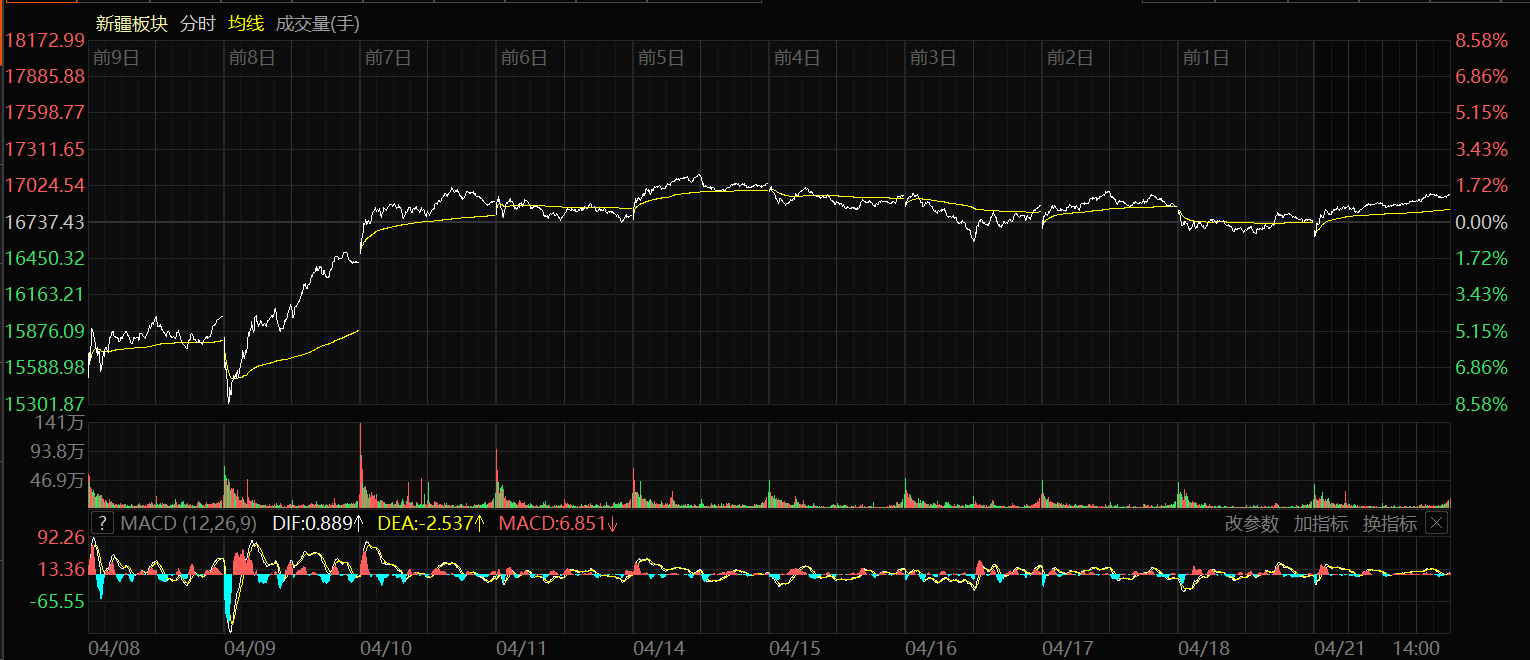Click the green 5.15% percentage label
The image size is (1530, 660).
pyautogui.click(x=1481, y=331)
